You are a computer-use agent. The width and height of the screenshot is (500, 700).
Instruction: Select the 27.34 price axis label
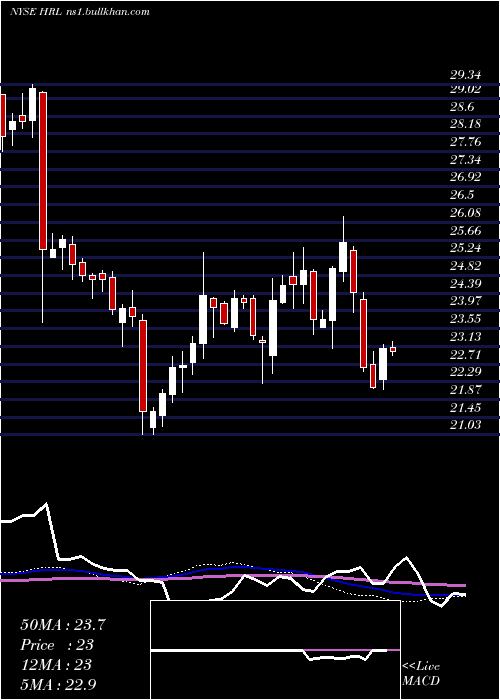point(465,159)
